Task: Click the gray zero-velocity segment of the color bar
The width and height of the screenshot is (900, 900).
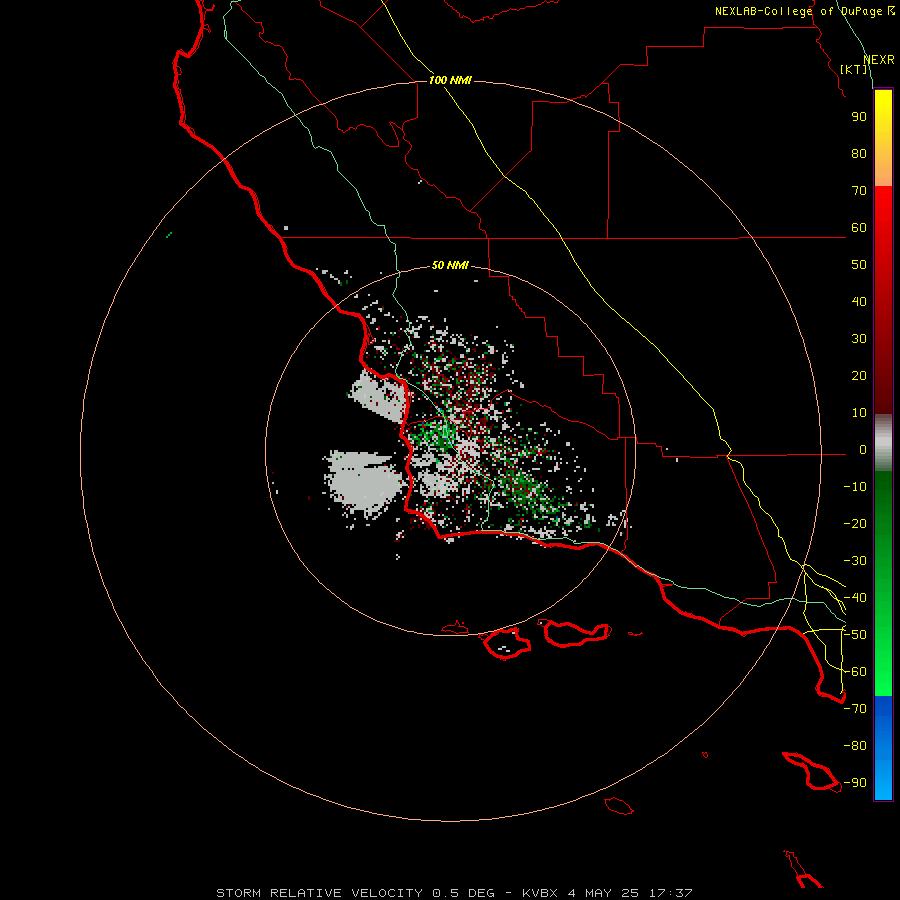Action: pyautogui.click(x=883, y=442)
